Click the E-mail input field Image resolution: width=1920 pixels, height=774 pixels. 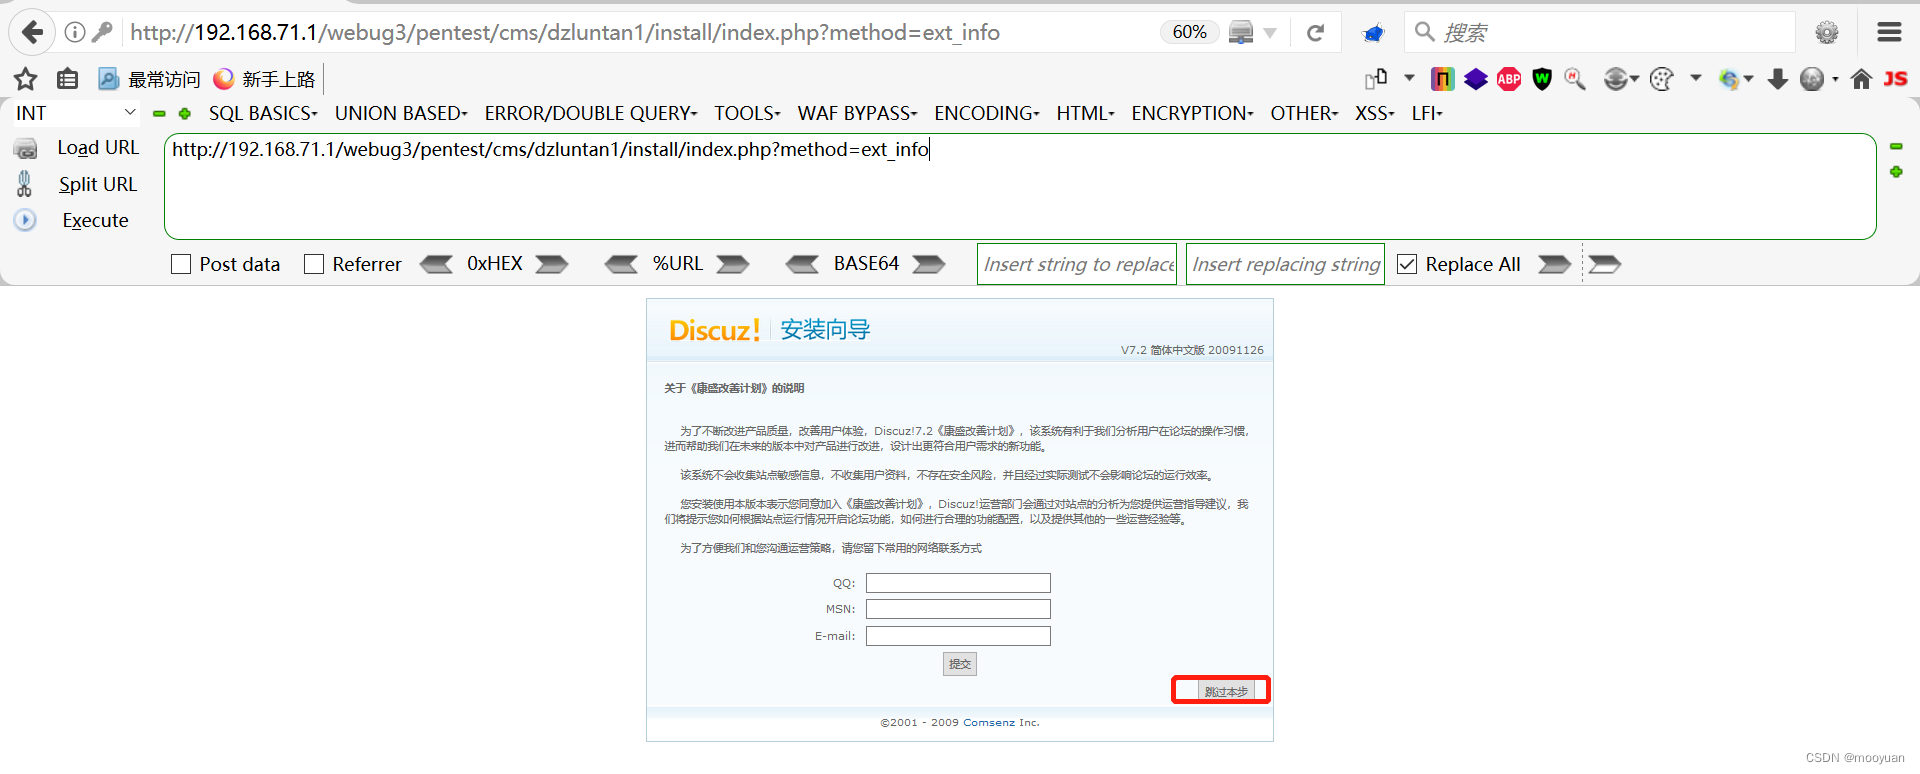[958, 636]
